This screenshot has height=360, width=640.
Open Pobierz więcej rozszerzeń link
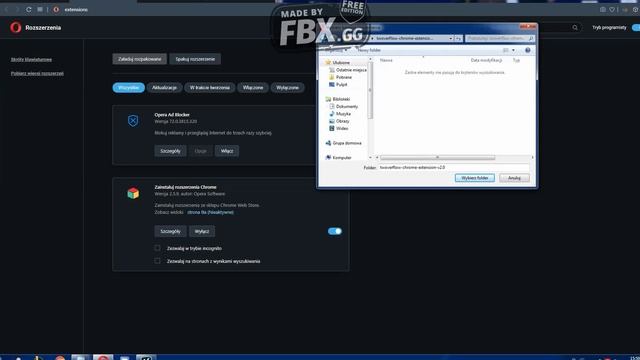(x=37, y=73)
